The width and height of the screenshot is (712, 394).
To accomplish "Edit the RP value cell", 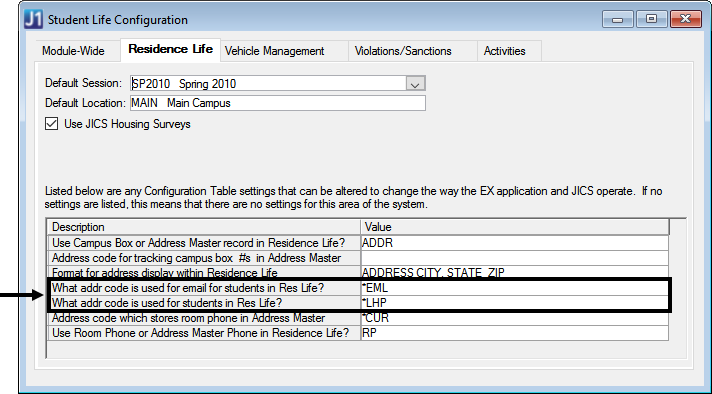I will coord(514,333).
